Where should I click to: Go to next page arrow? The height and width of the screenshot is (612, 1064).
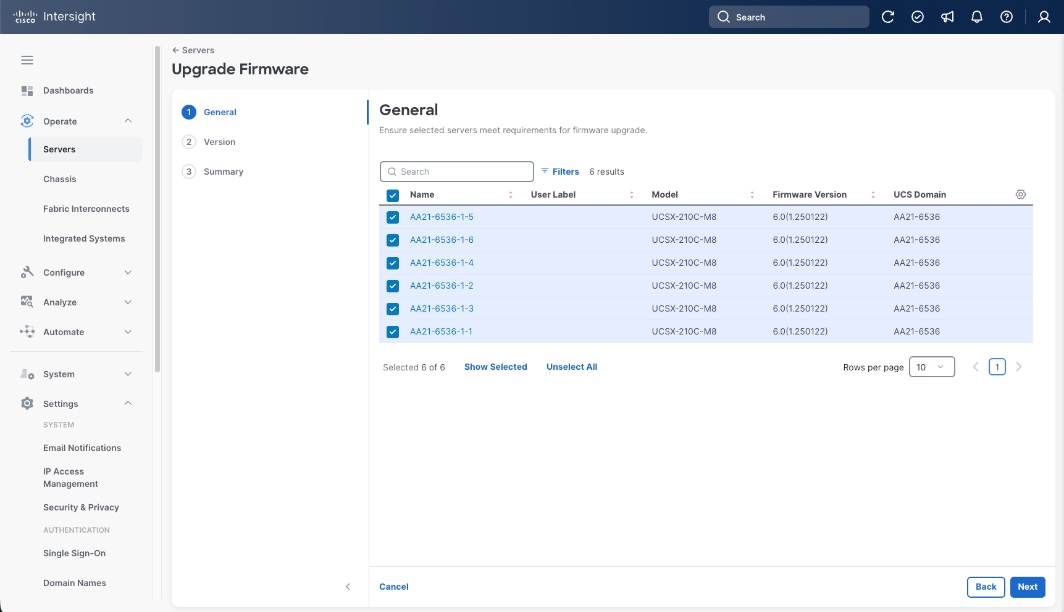pos(1019,367)
